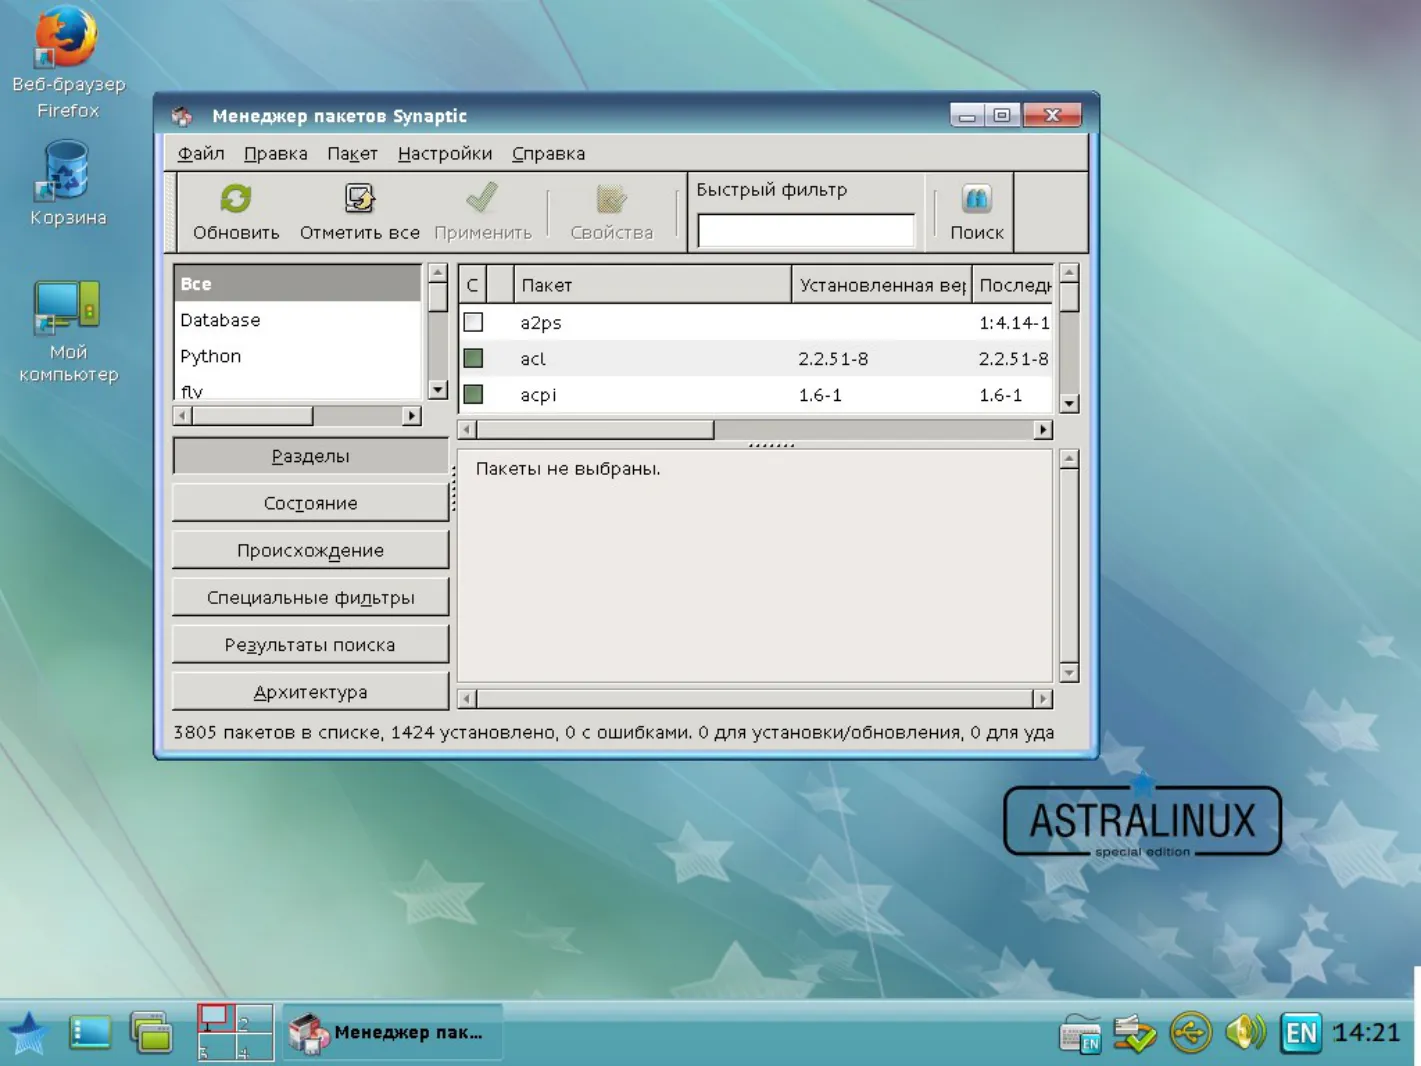Open the green window-list taskbar icon
This screenshot has height=1066, width=1421.
point(152,1033)
